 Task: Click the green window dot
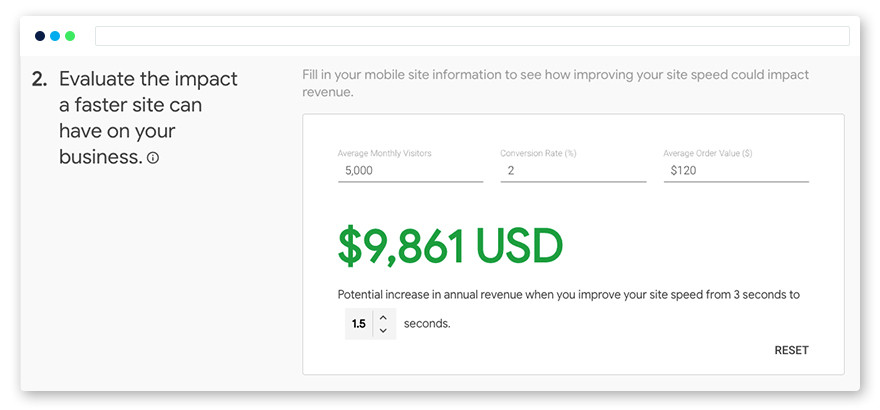tap(70, 36)
